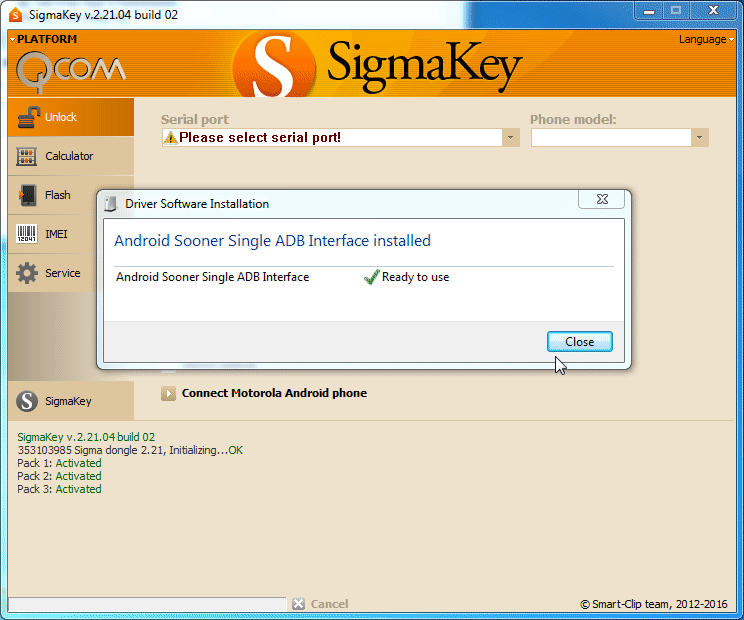Click 'Android Sooner Single ADB Interface' device row
Screen dimensions: 744x620
tap(213, 277)
